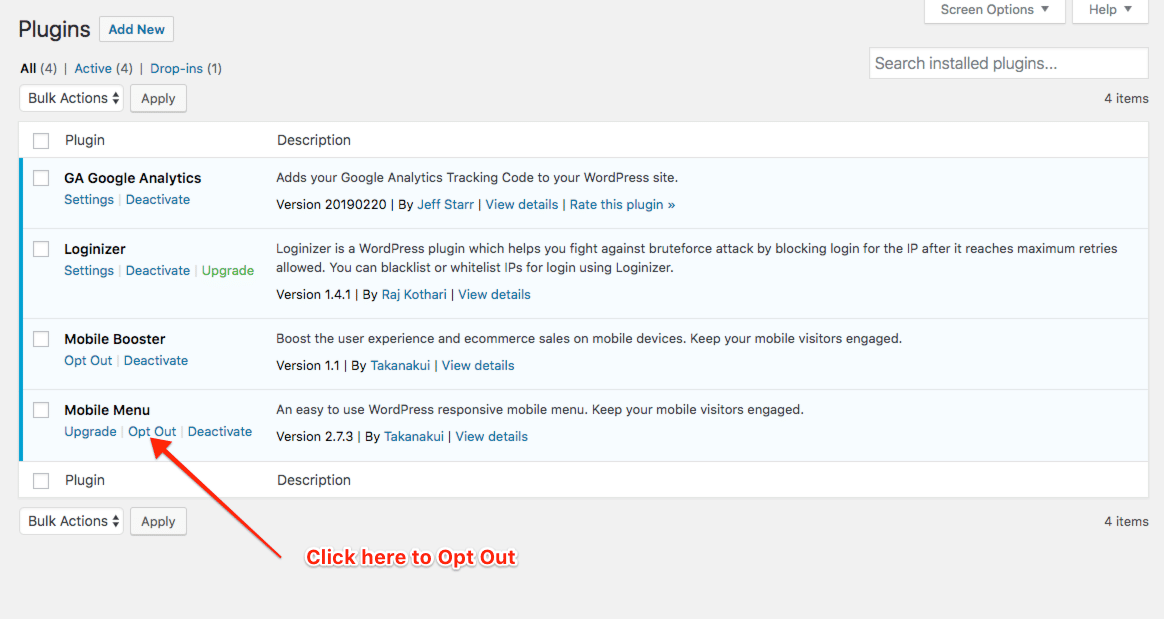Tick the select-all checkbox in the table footer
The height and width of the screenshot is (619, 1164).
point(41,481)
